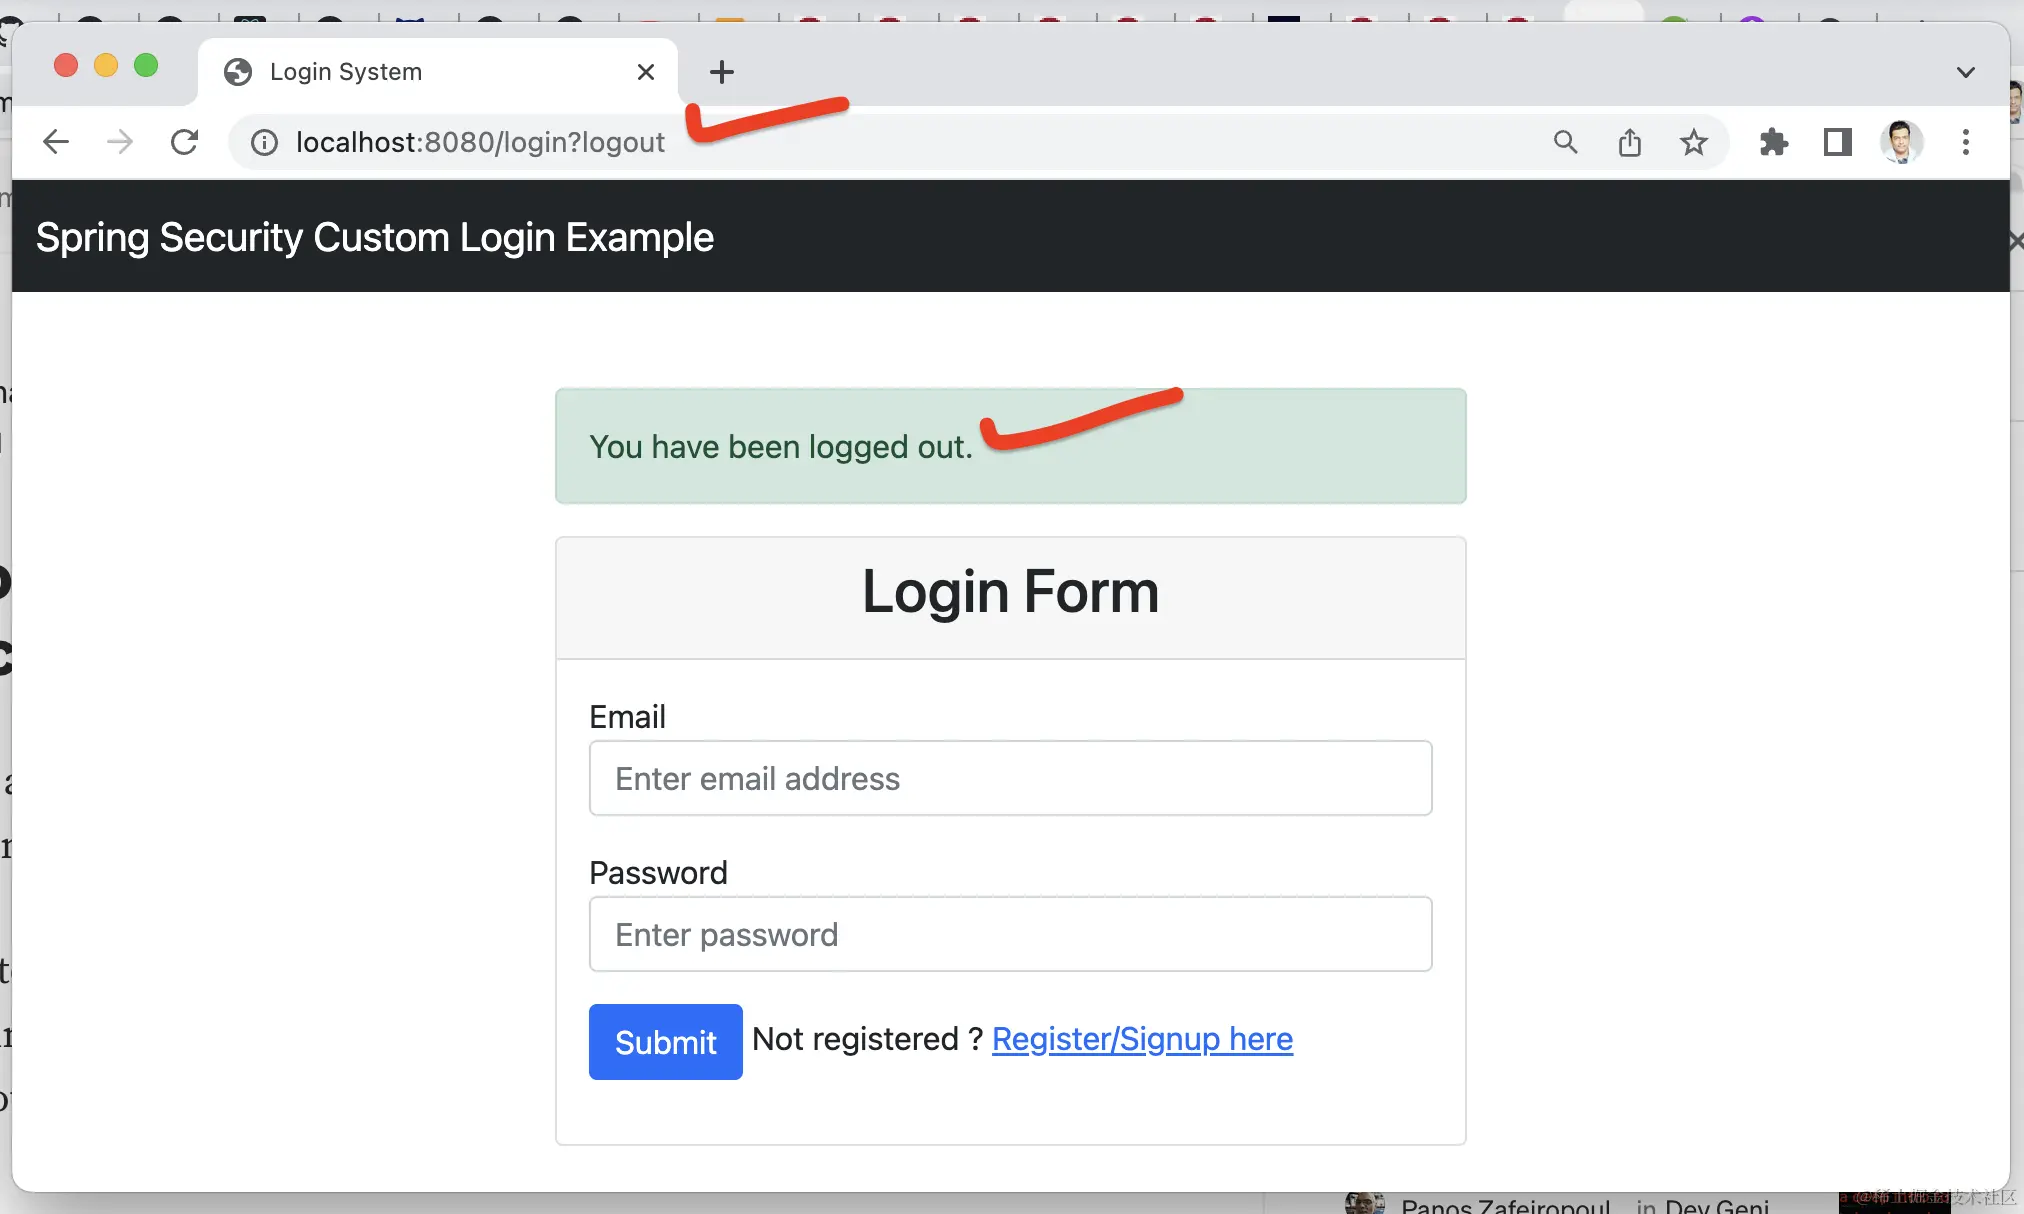Click the Spring Security Custom Login Example brand

[x=375, y=238]
